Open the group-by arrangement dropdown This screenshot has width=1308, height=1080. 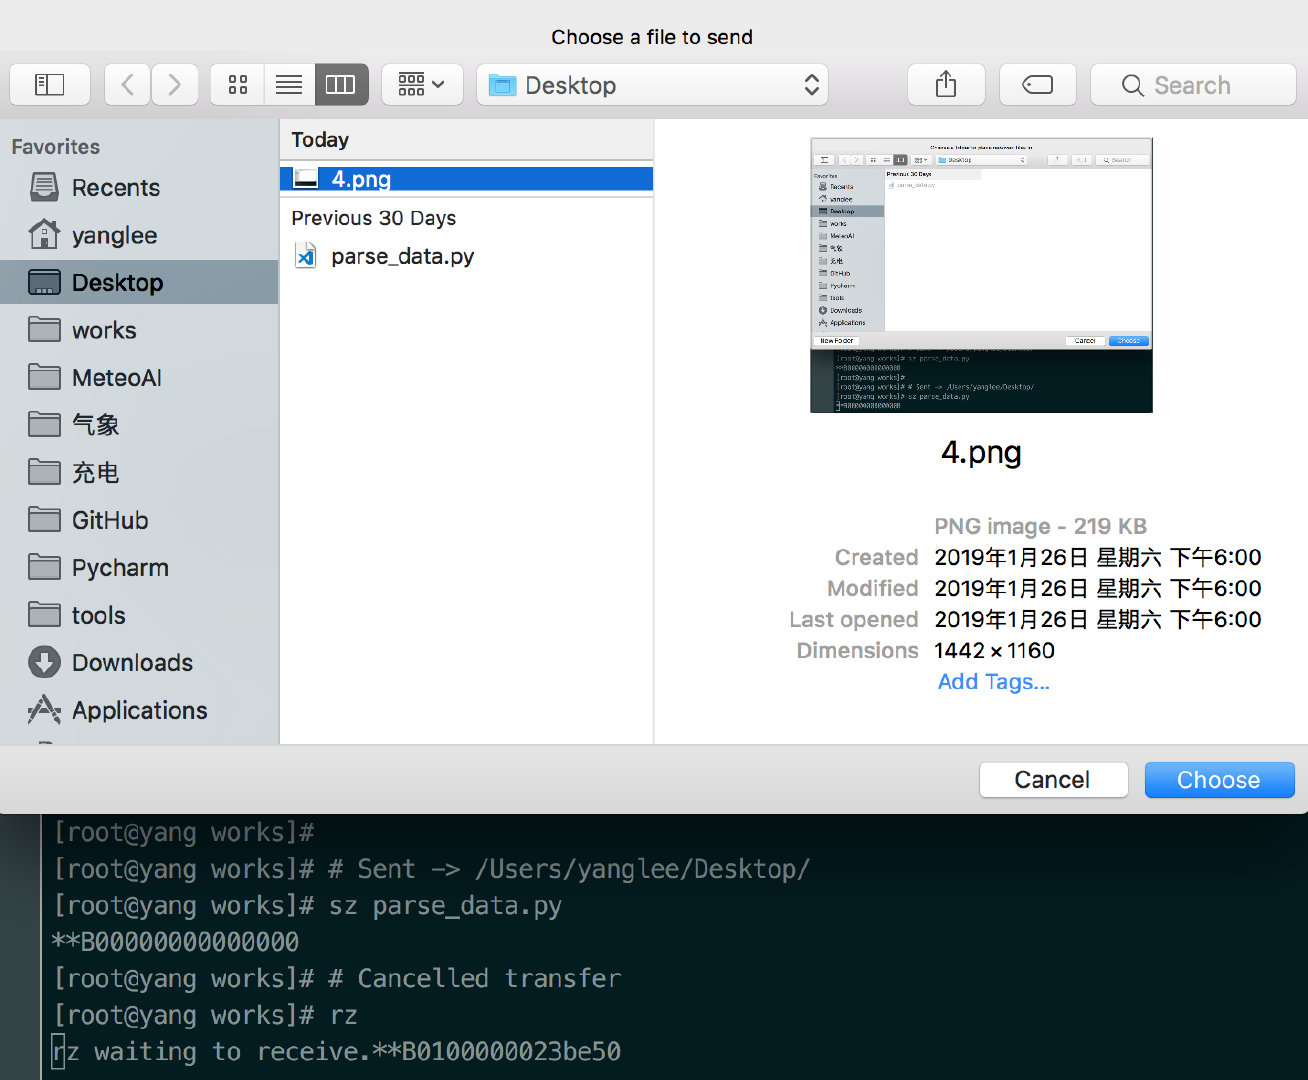tap(421, 85)
